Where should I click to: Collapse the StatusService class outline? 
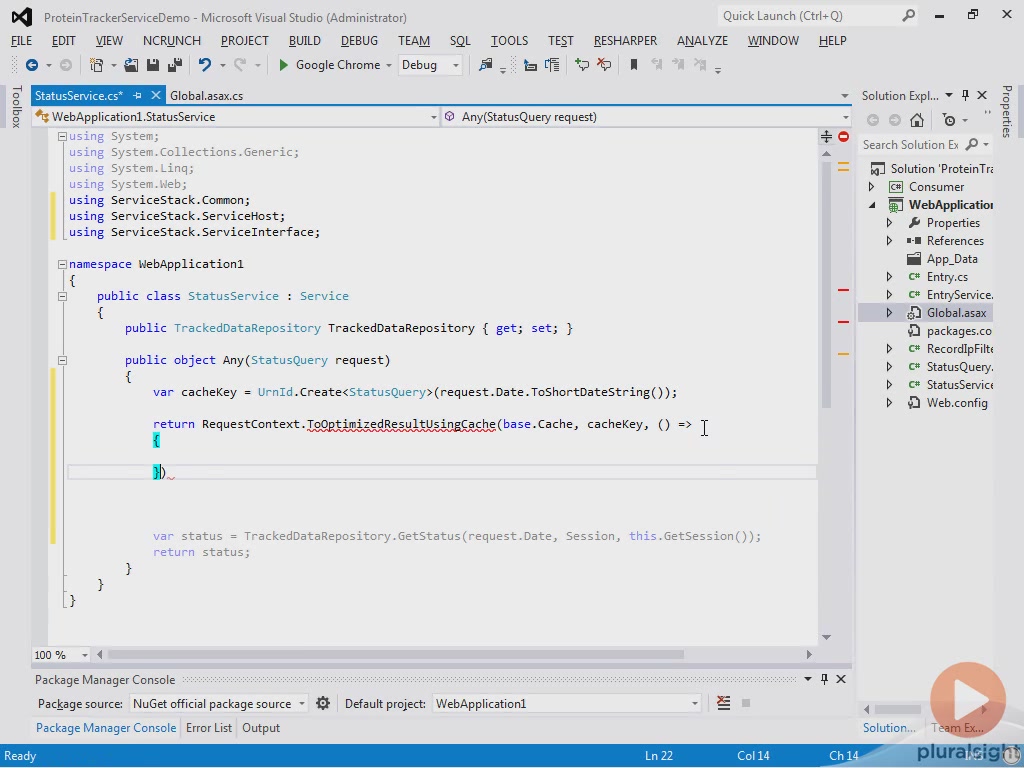click(62, 296)
